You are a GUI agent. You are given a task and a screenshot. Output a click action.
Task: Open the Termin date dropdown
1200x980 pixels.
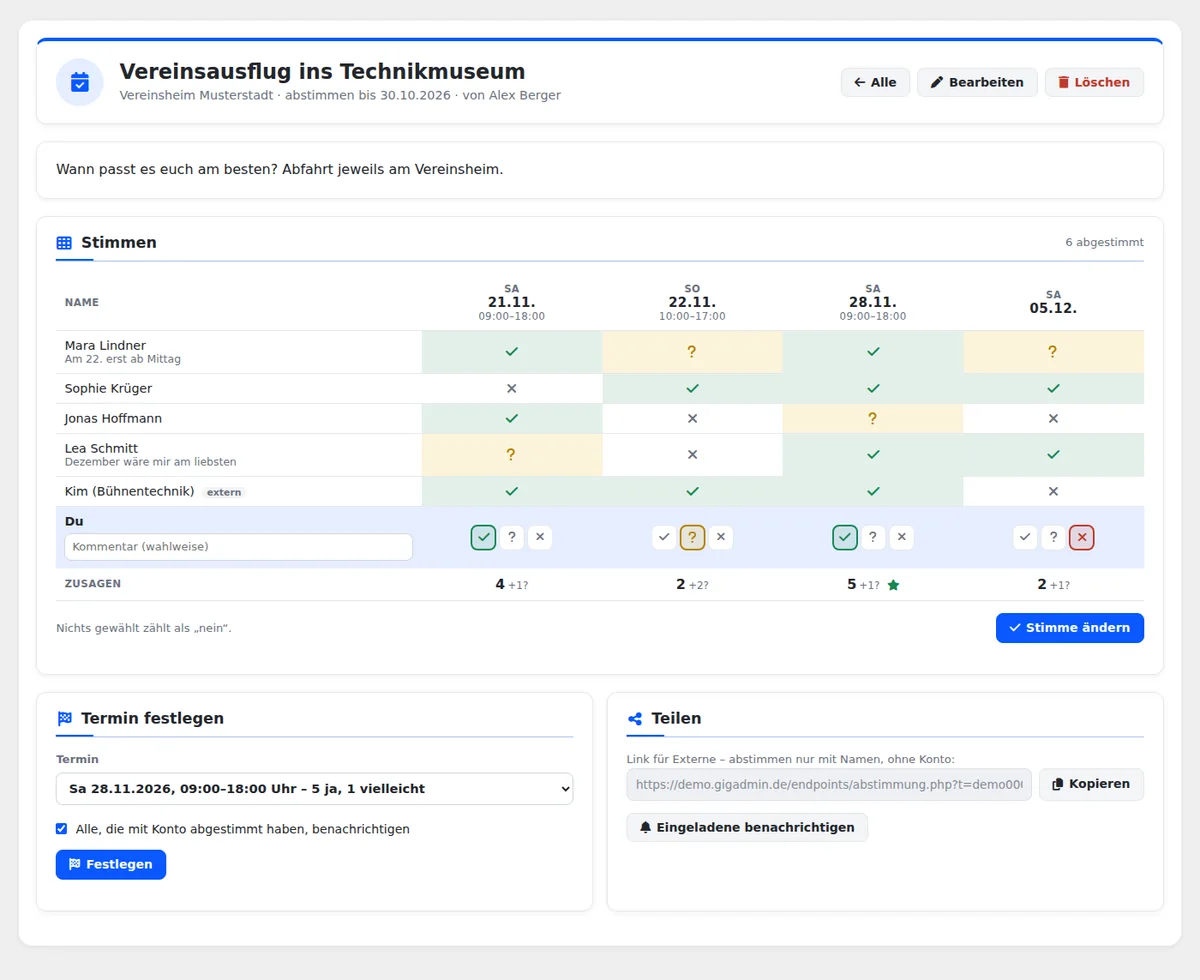314,789
